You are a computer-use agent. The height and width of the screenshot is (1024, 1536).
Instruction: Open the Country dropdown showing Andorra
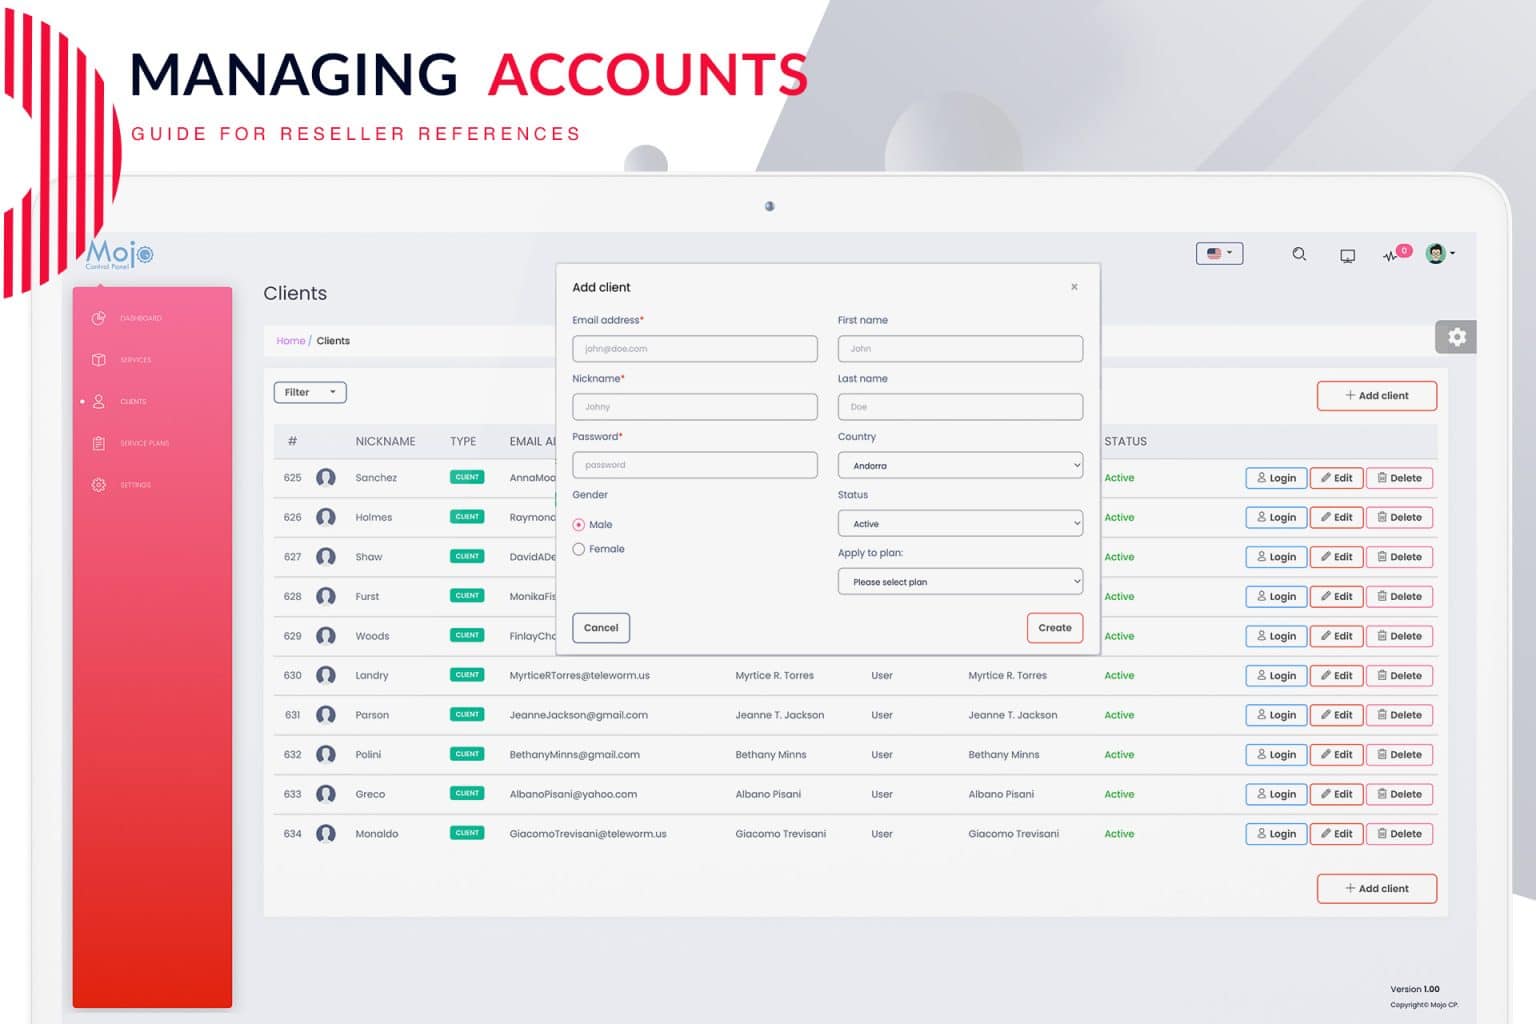click(x=960, y=466)
